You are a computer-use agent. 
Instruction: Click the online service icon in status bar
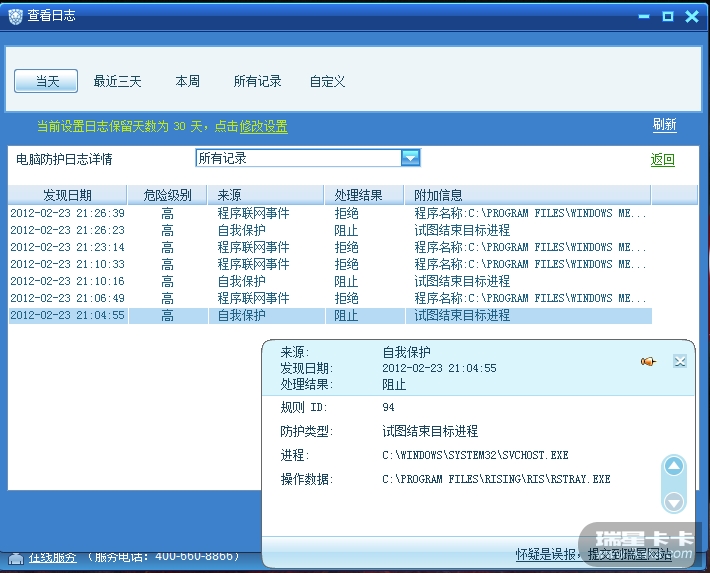16,559
